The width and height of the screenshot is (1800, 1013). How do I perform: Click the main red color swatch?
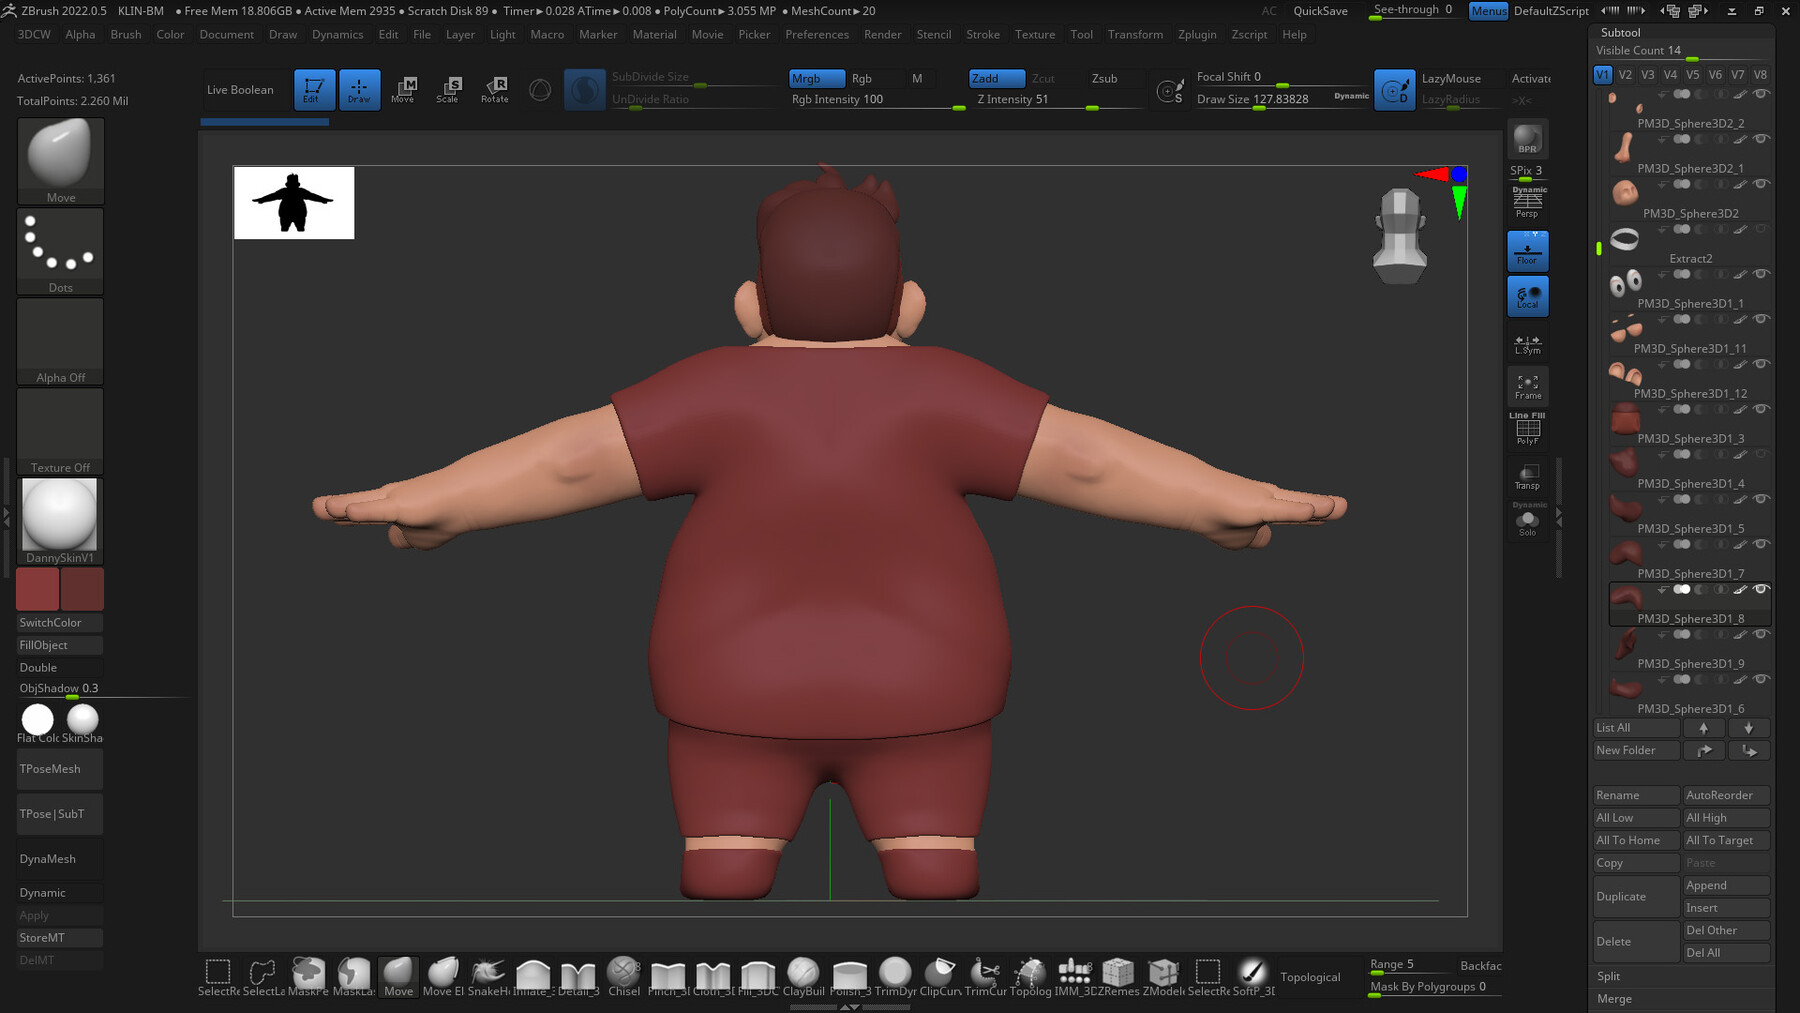[38, 589]
